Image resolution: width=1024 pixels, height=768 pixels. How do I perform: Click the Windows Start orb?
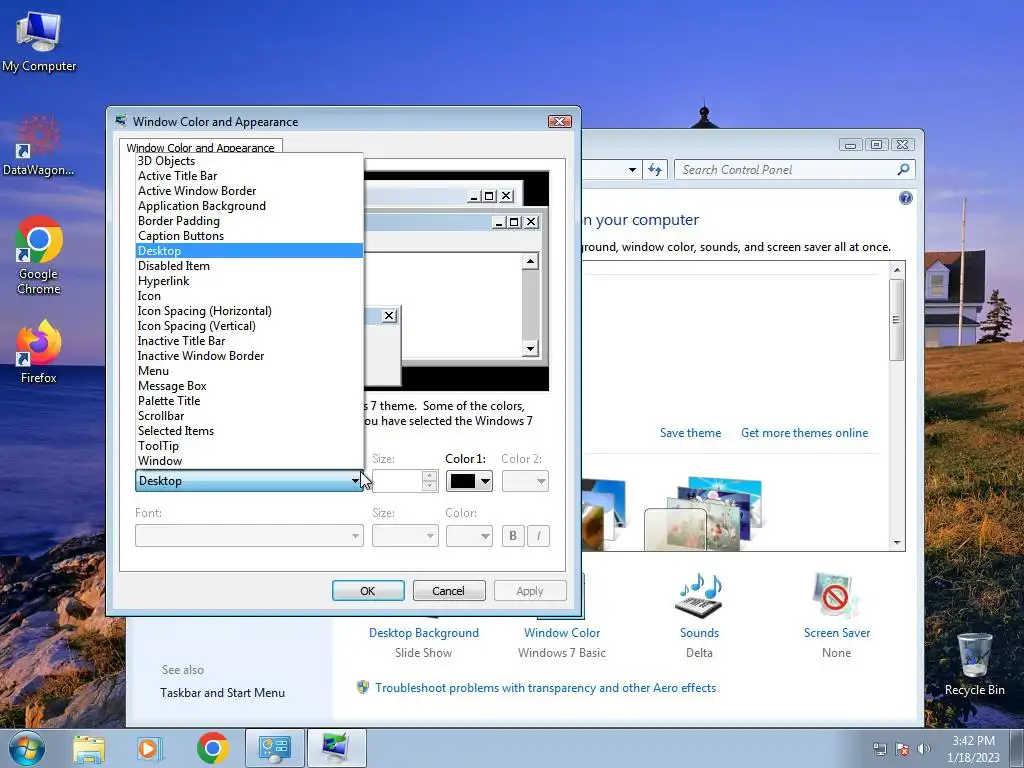tap(27, 748)
